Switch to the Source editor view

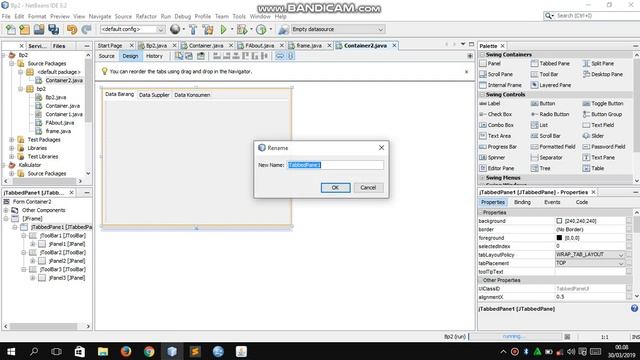(107, 56)
